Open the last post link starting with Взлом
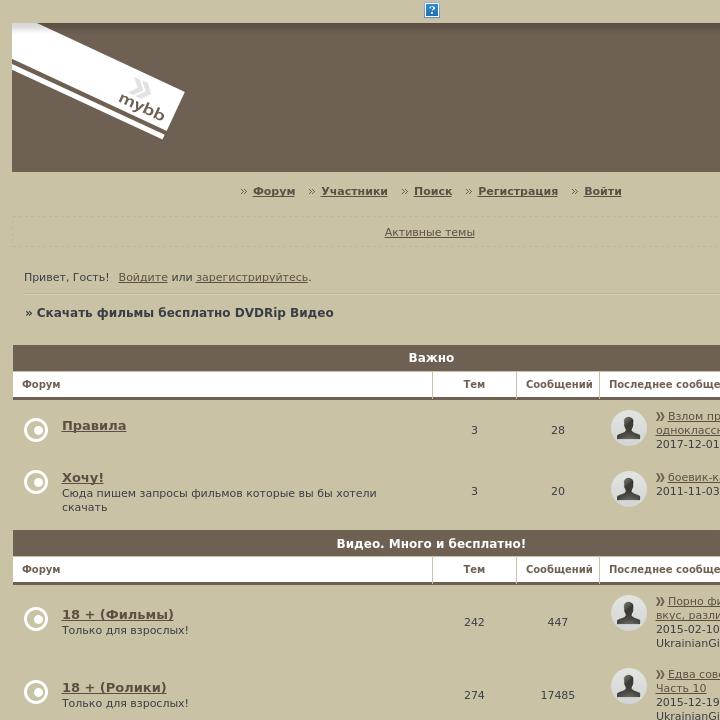 pyautogui.click(x=688, y=423)
